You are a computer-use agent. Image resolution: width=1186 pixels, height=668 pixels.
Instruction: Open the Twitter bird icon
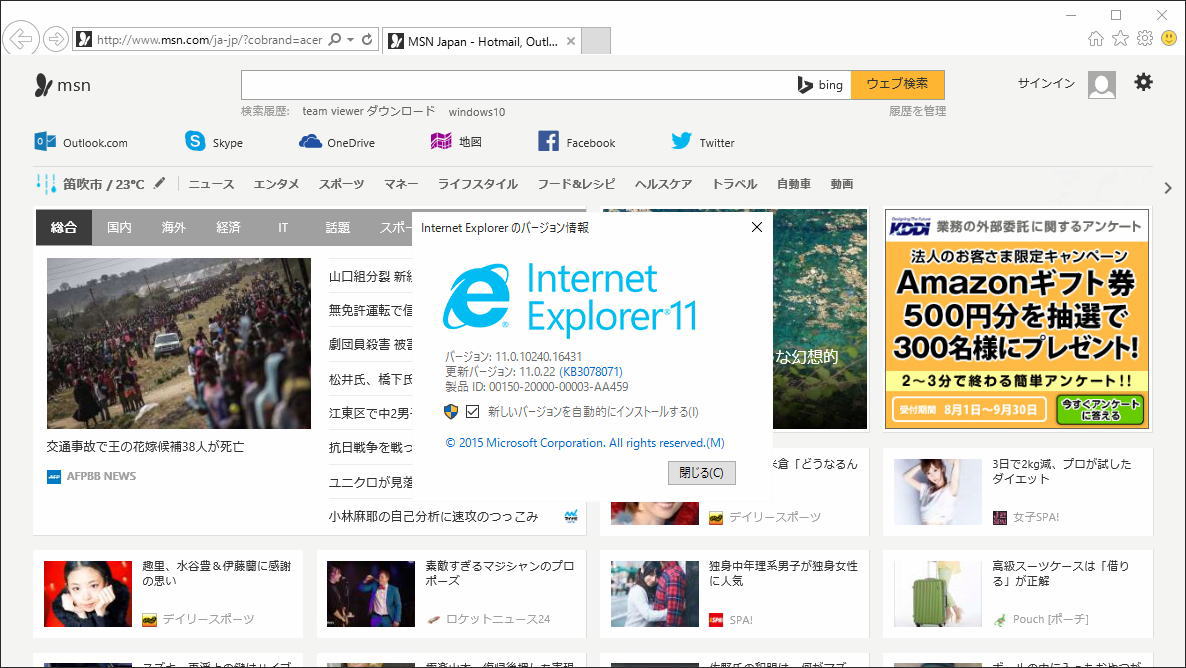coord(681,141)
